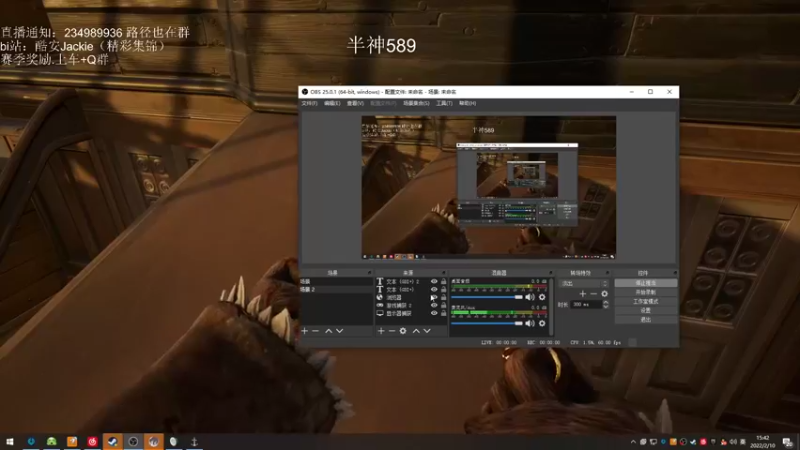
Task: Toggle visibility of 游戏捕获 2 source
Action: tap(434, 305)
